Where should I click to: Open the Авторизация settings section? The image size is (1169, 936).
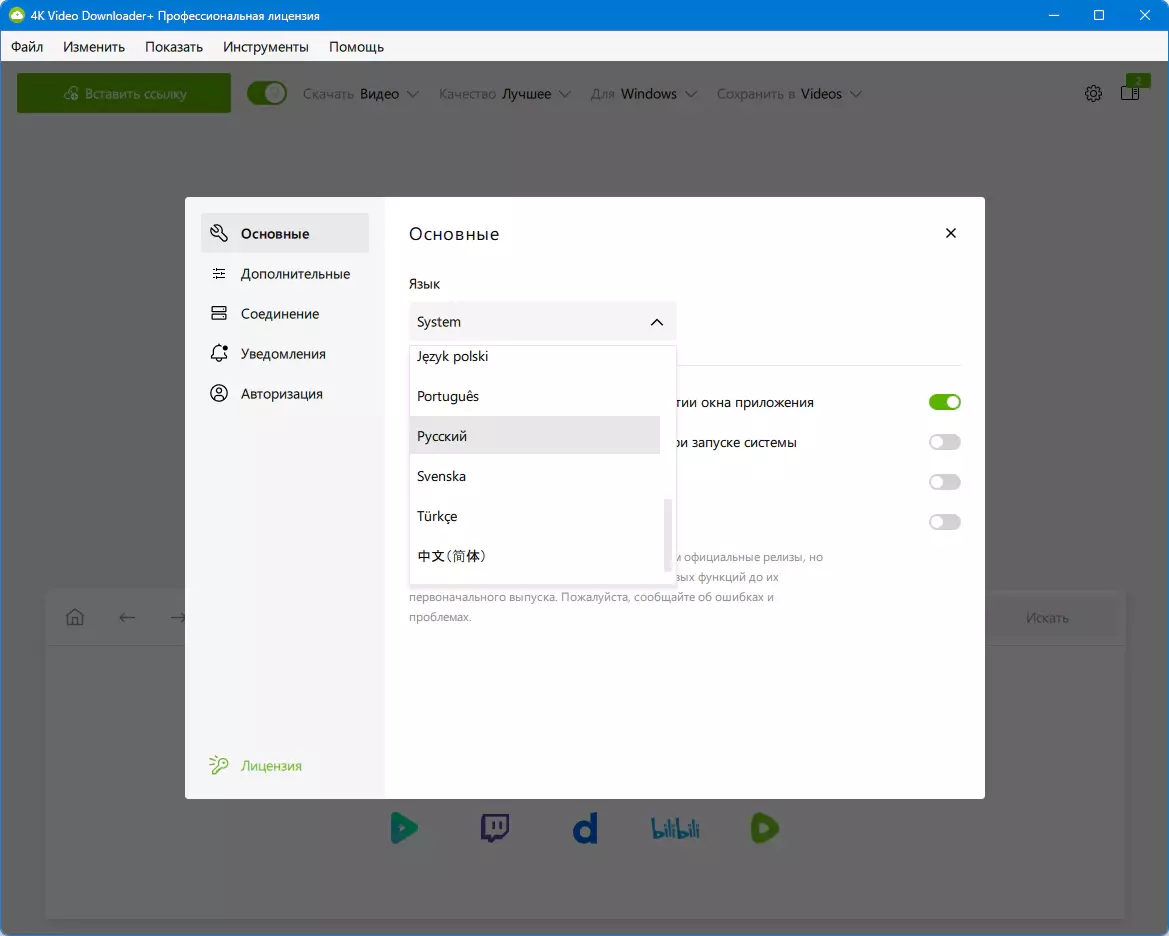pos(285,394)
